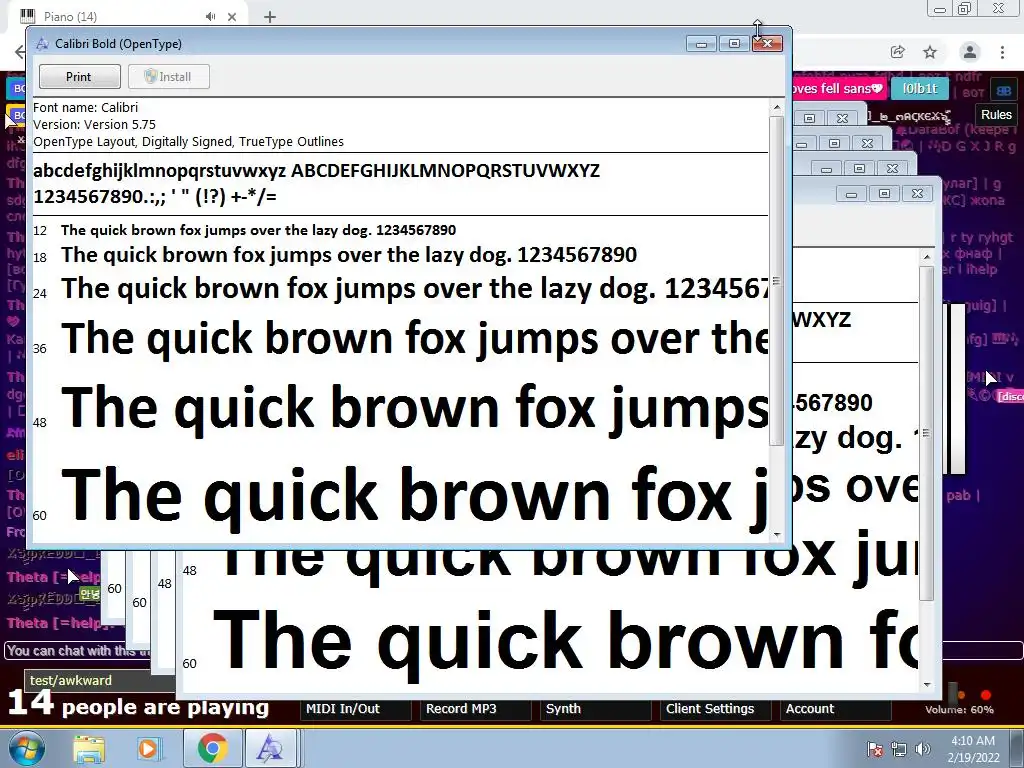1024x768 pixels.
Task: Click the share-page icon in Chrome's address bar
Action: pyautogui.click(x=897, y=52)
